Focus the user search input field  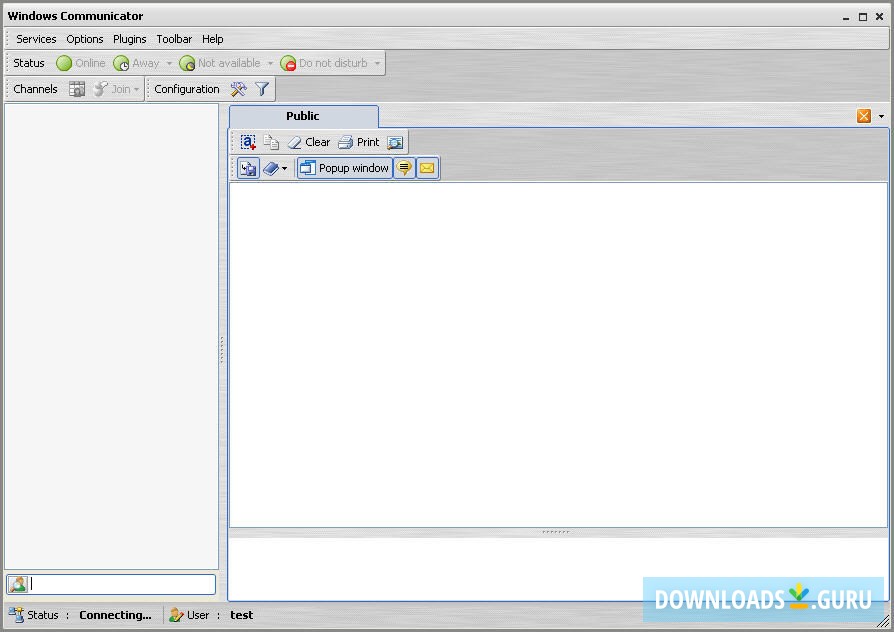[122, 584]
